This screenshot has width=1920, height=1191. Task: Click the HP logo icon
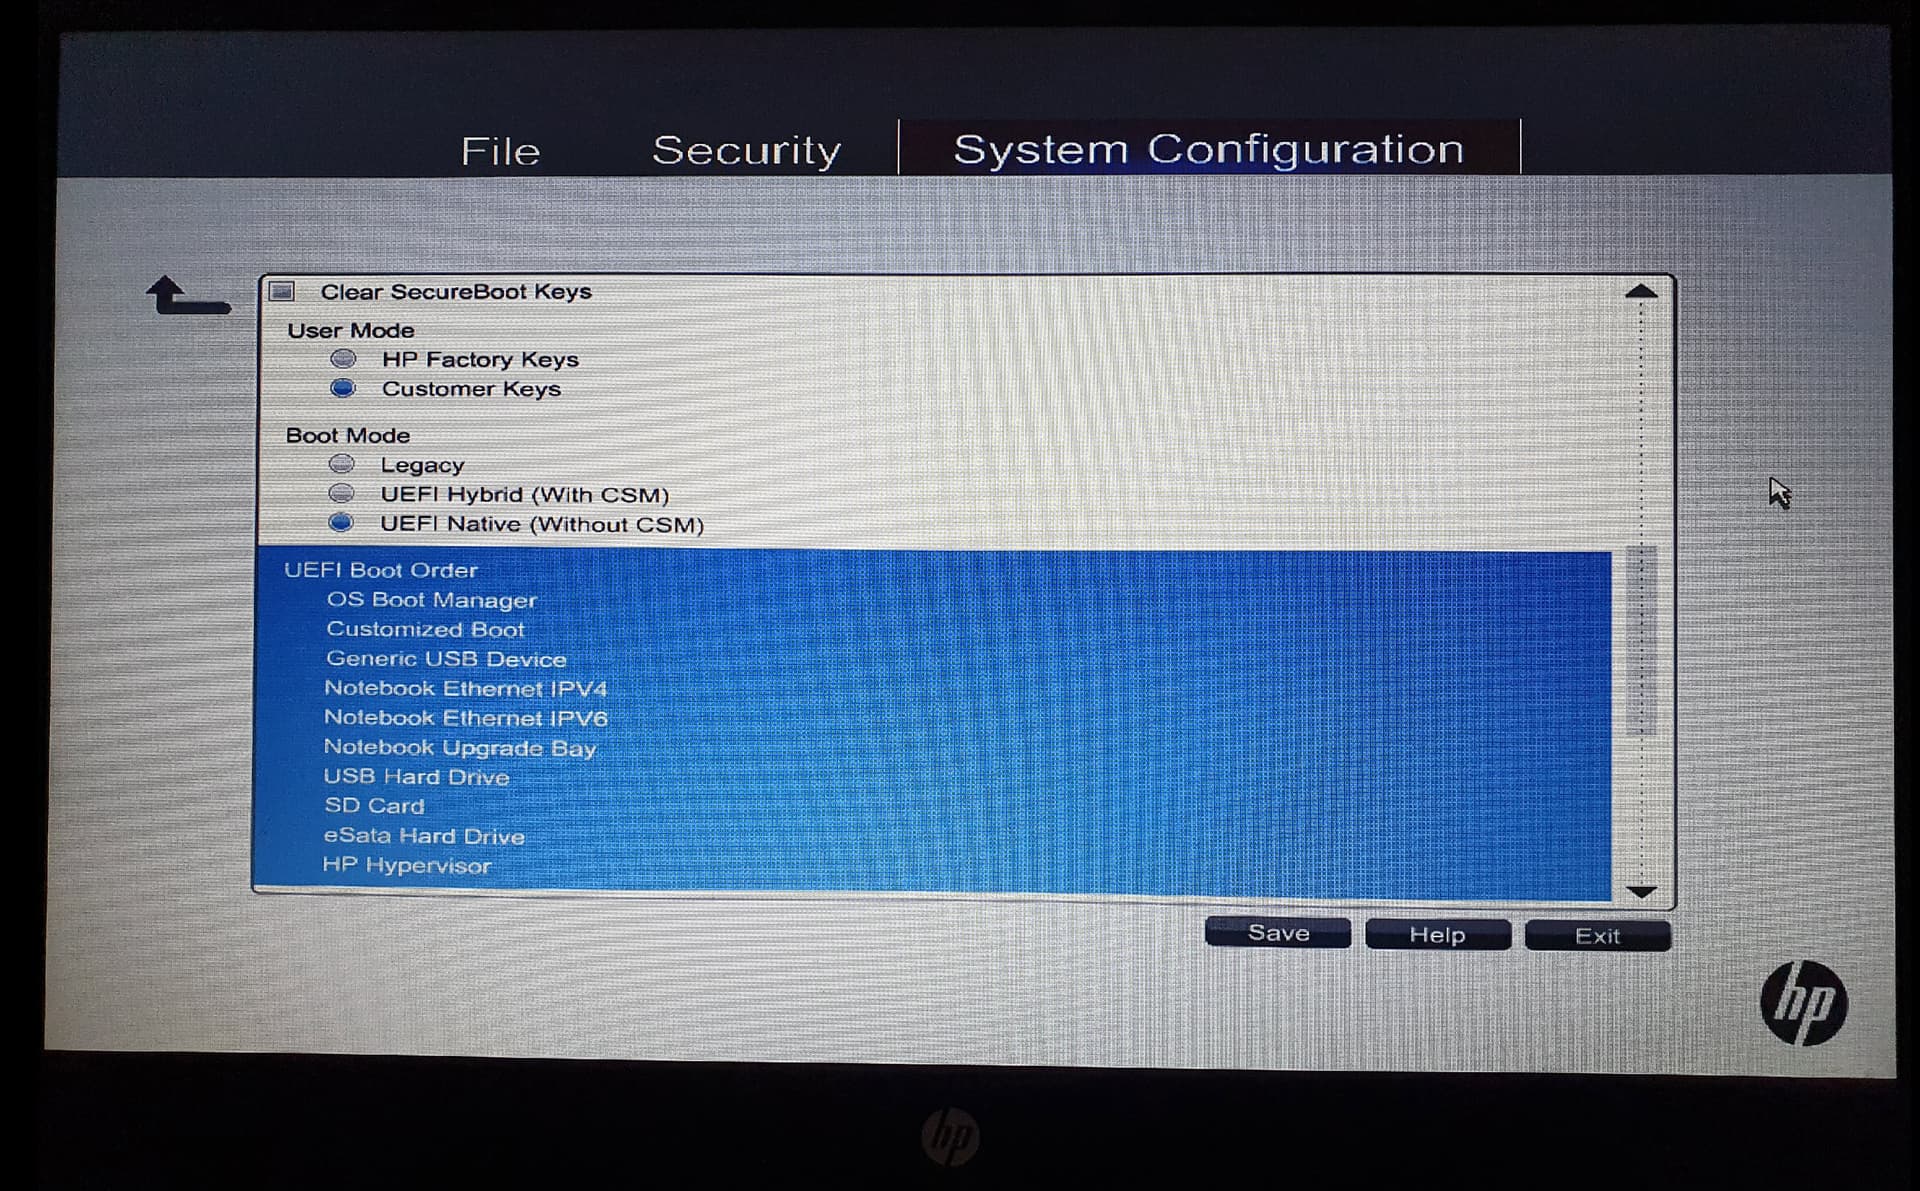click(x=1803, y=1003)
